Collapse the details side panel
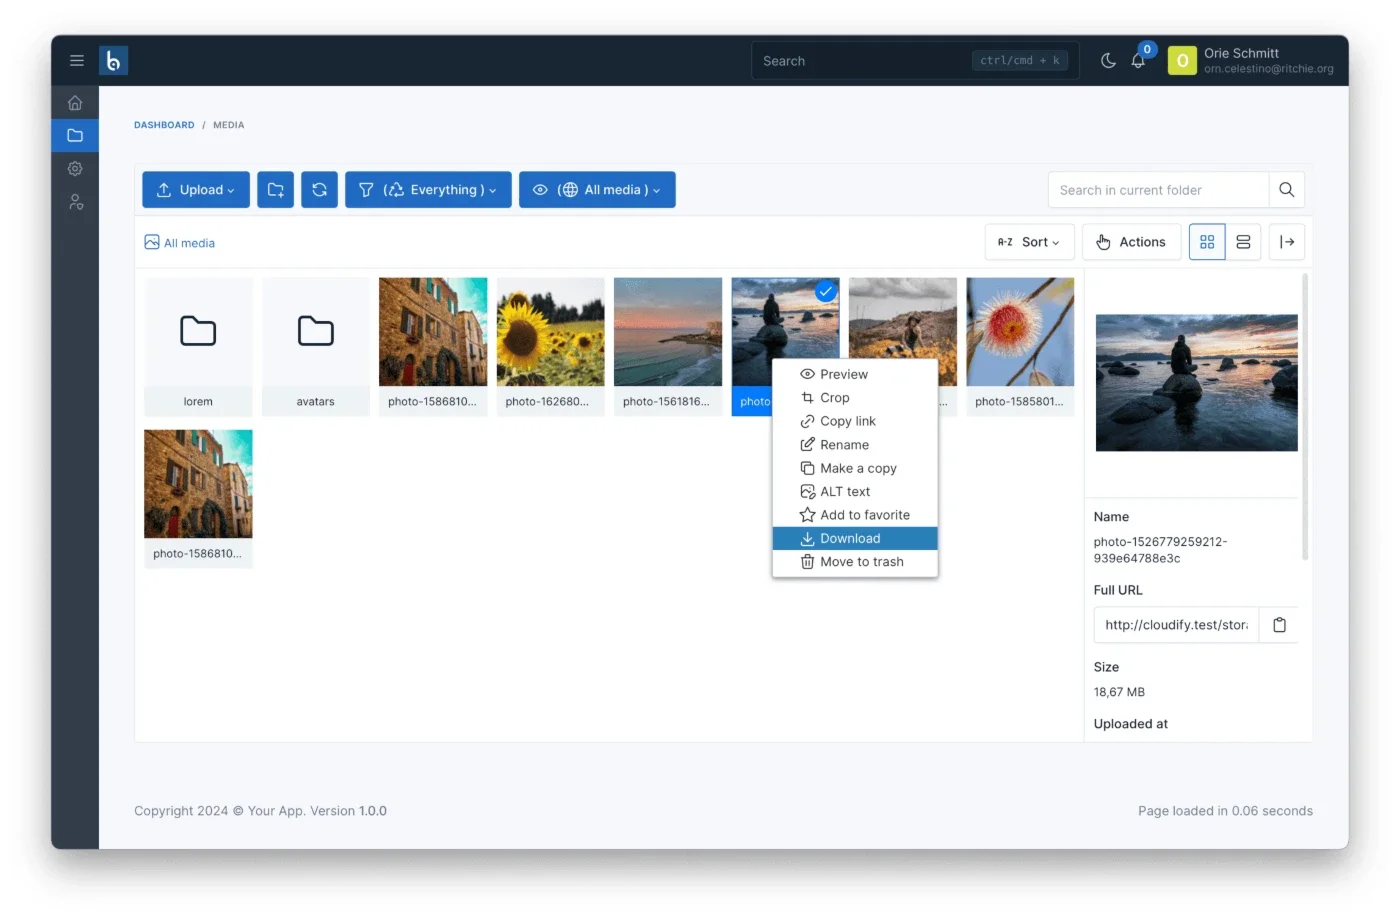1400x917 pixels. tap(1287, 242)
